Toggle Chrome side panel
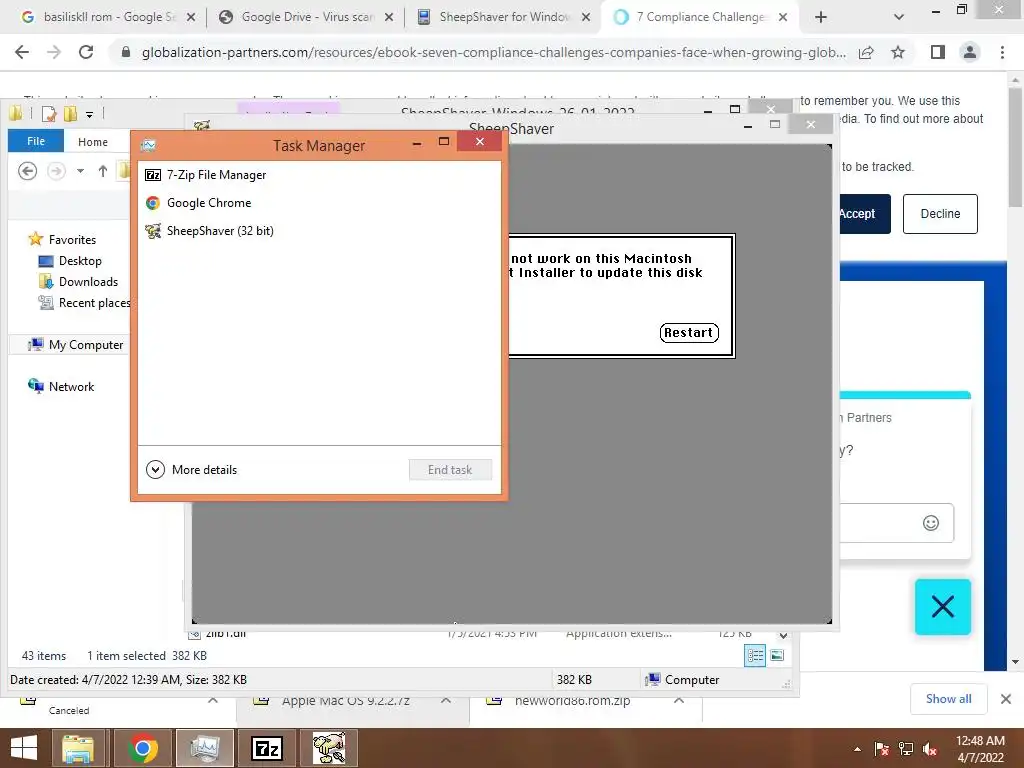The width and height of the screenshot is (1024, 768). coord(938,52)
